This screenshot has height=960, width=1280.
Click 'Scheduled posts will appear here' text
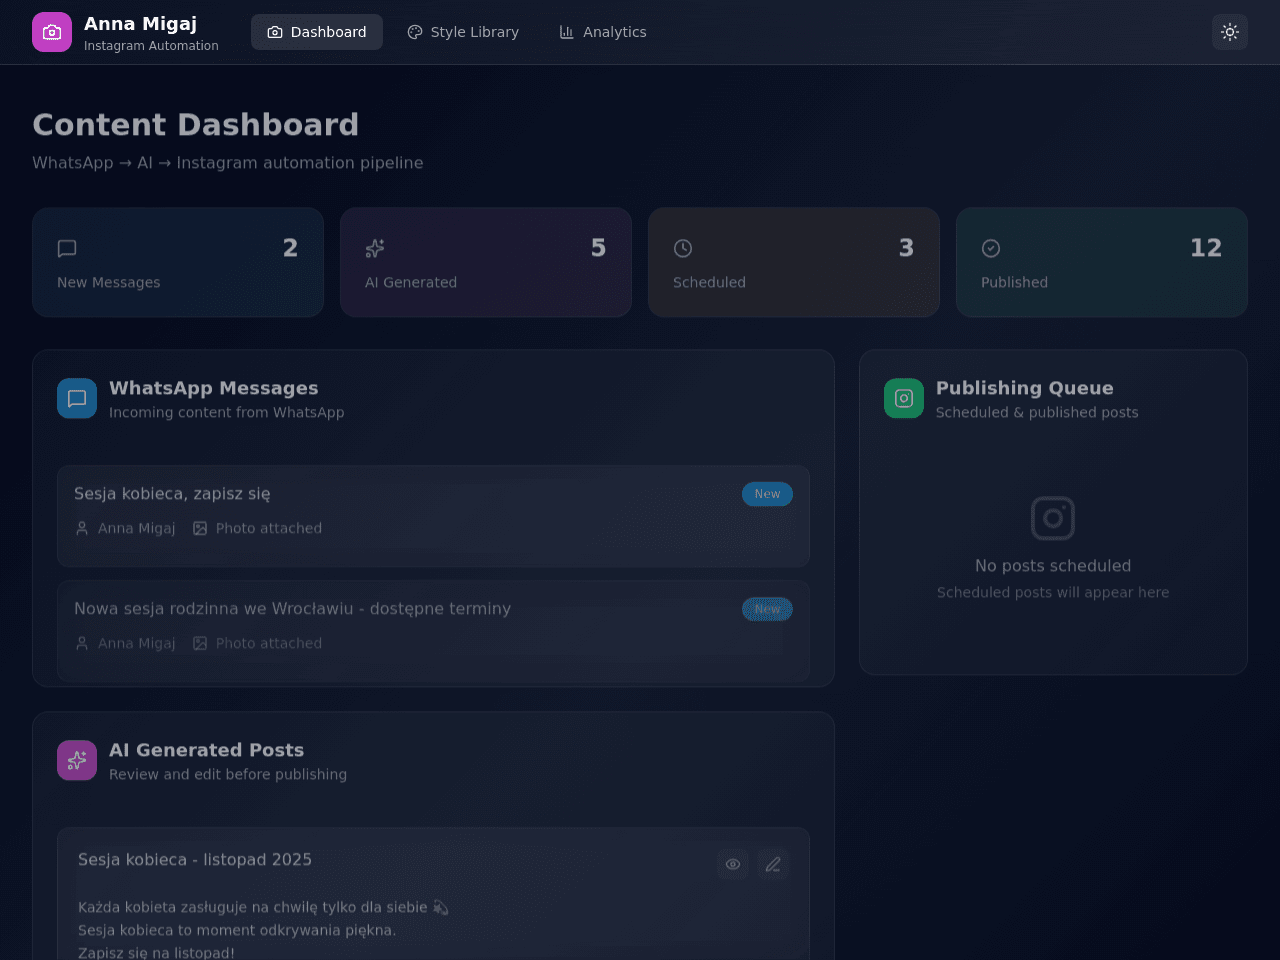(x=1053, y=592)
